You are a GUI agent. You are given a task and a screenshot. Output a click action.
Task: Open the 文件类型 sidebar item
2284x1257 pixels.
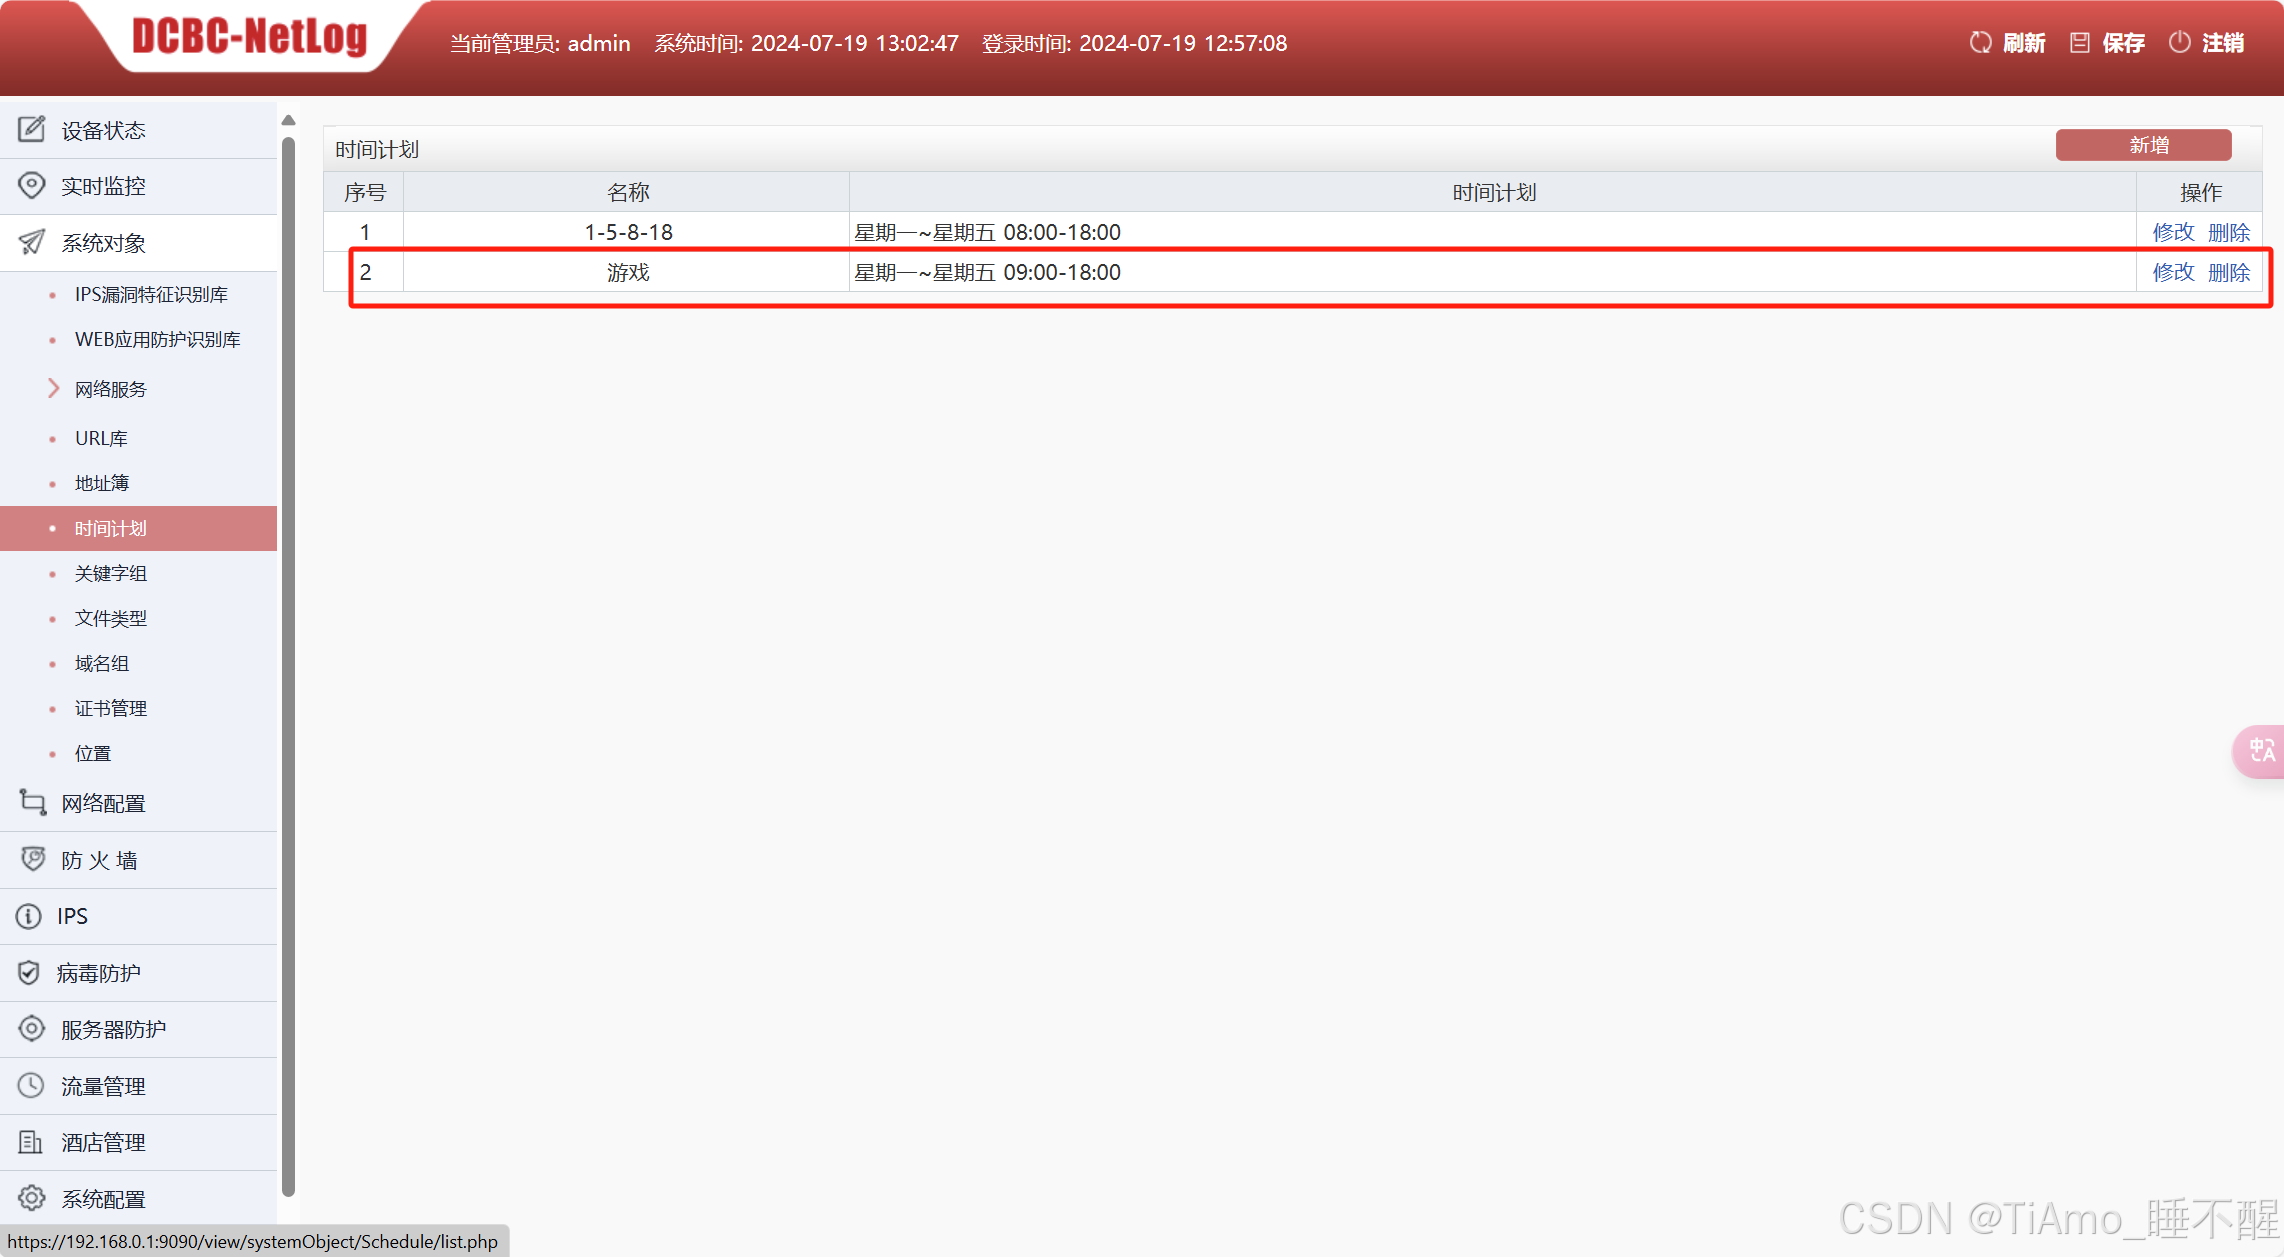(x=111, y=618)
